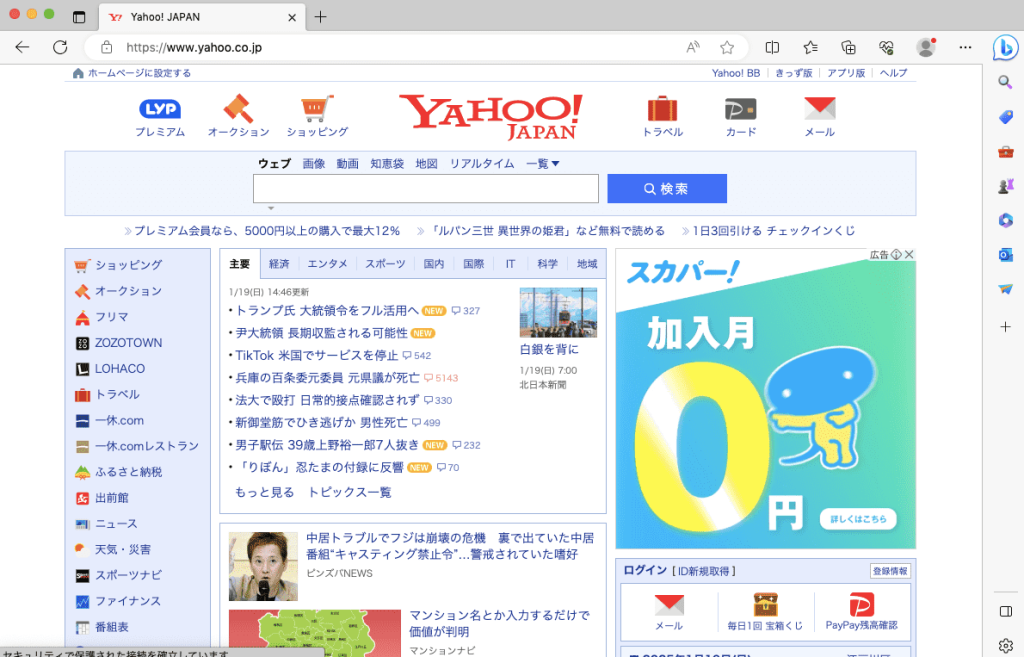Open the もっと見る link
The width and height of the screenshot is (1024, 657).
(264, 492)
